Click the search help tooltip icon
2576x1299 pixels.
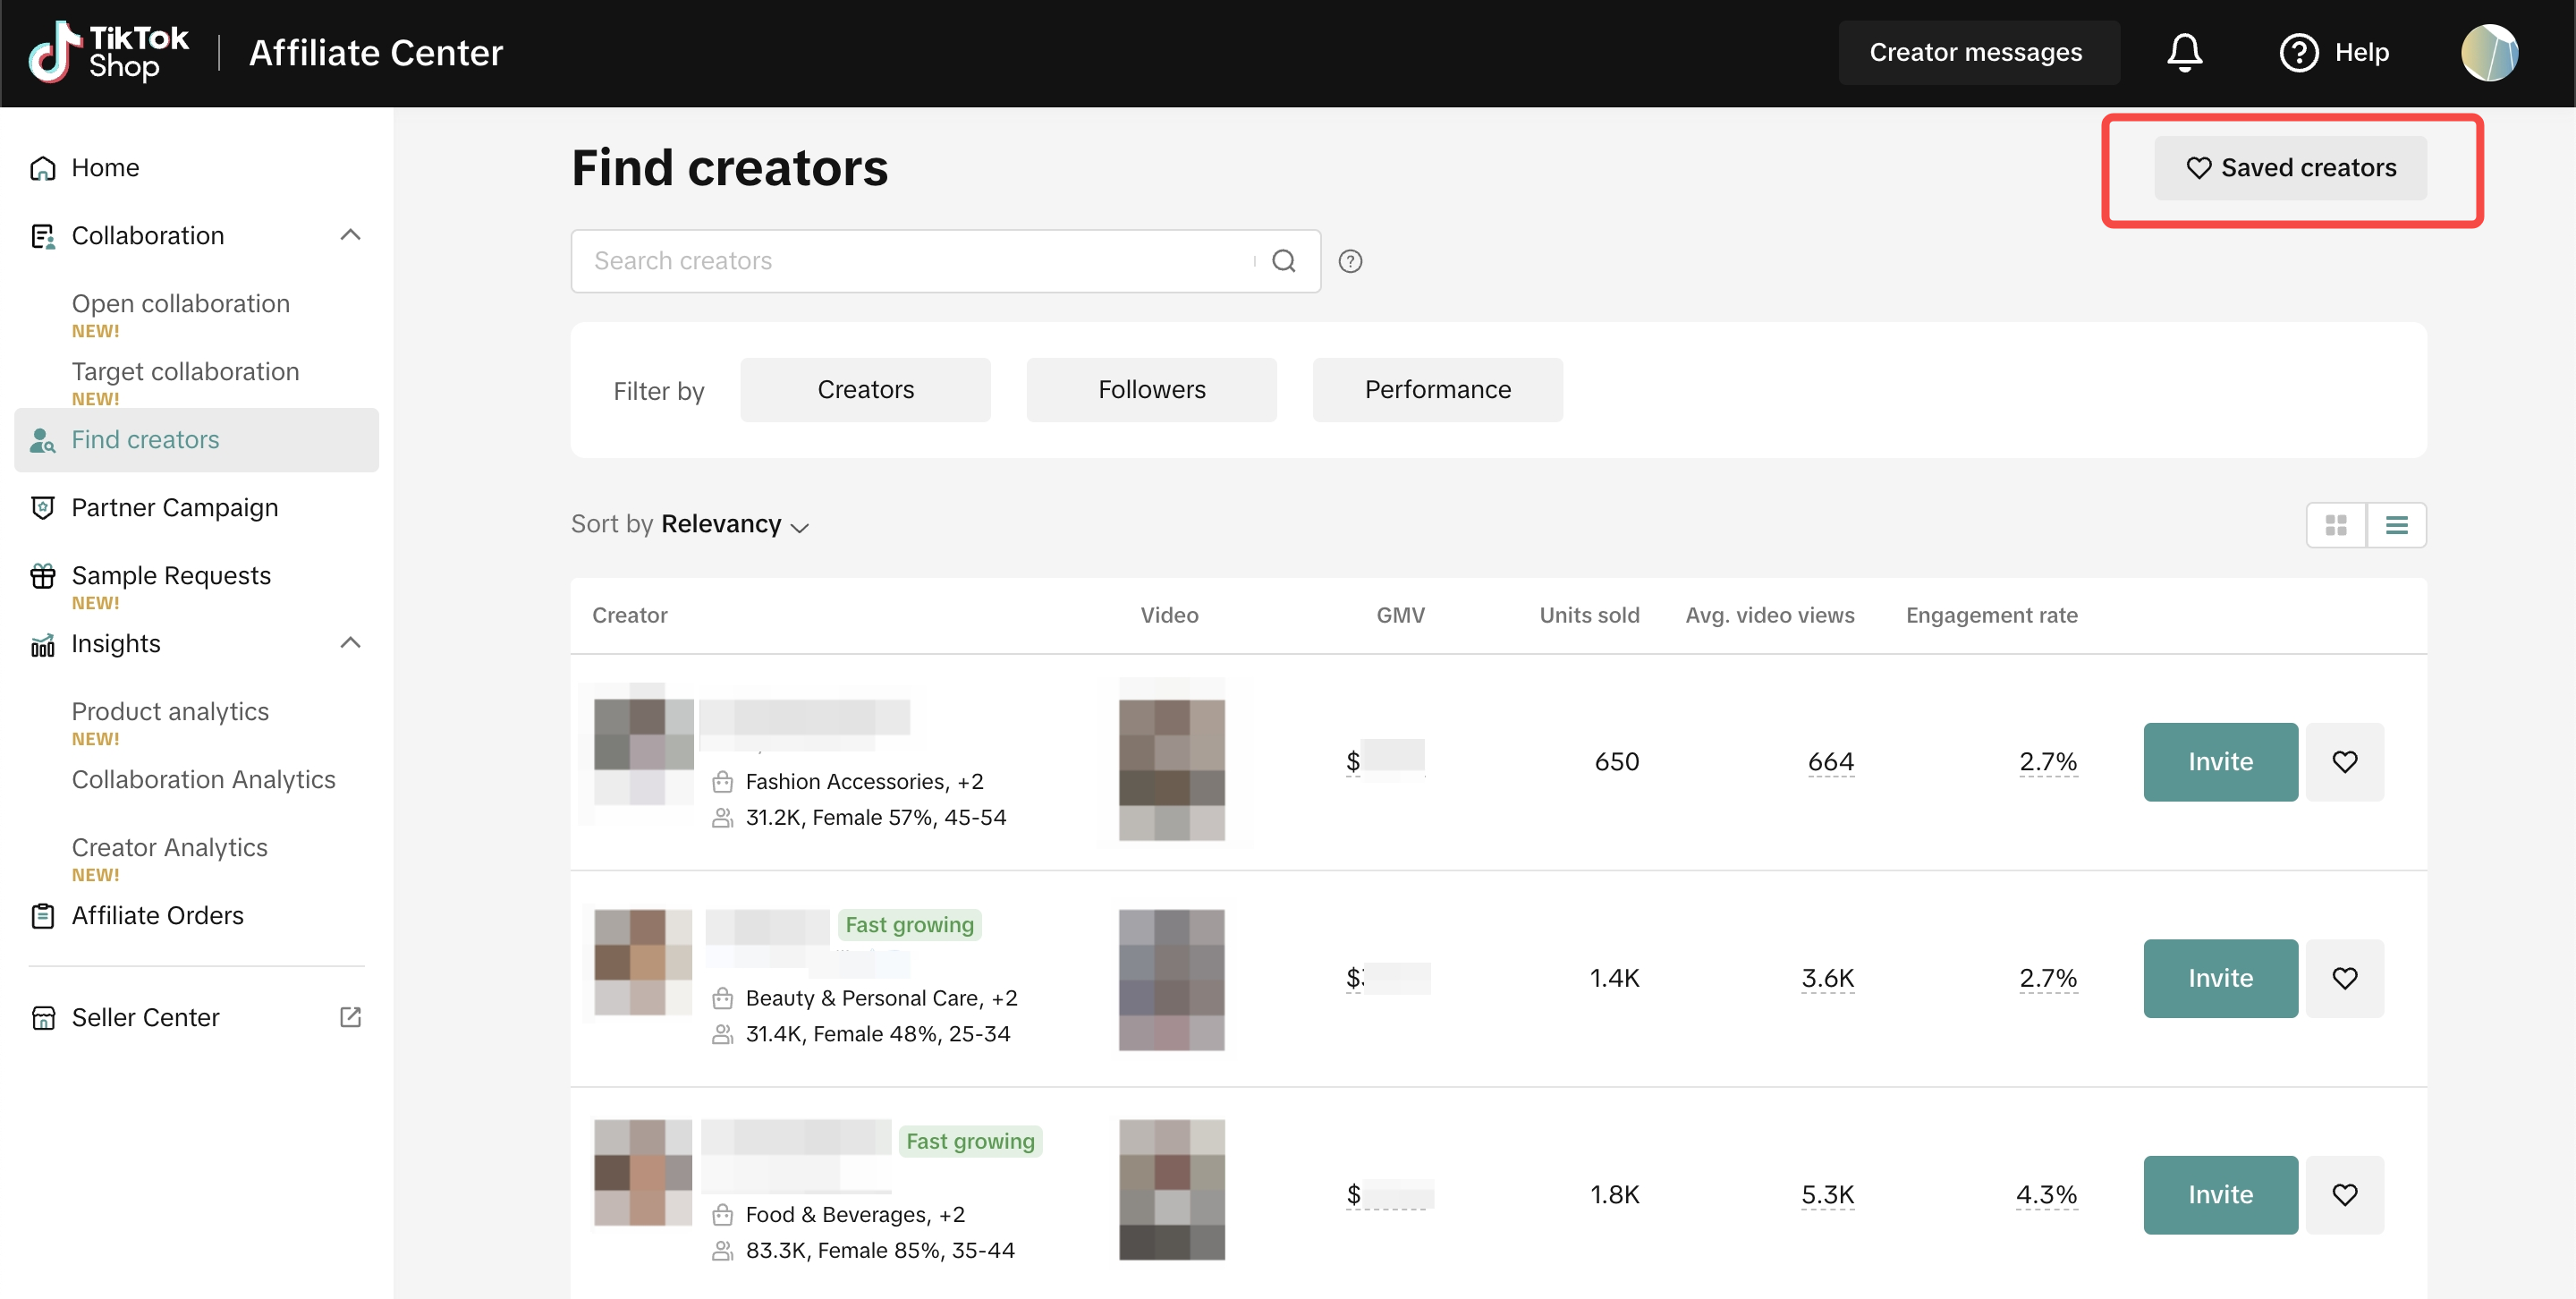tap(1350, 261)
